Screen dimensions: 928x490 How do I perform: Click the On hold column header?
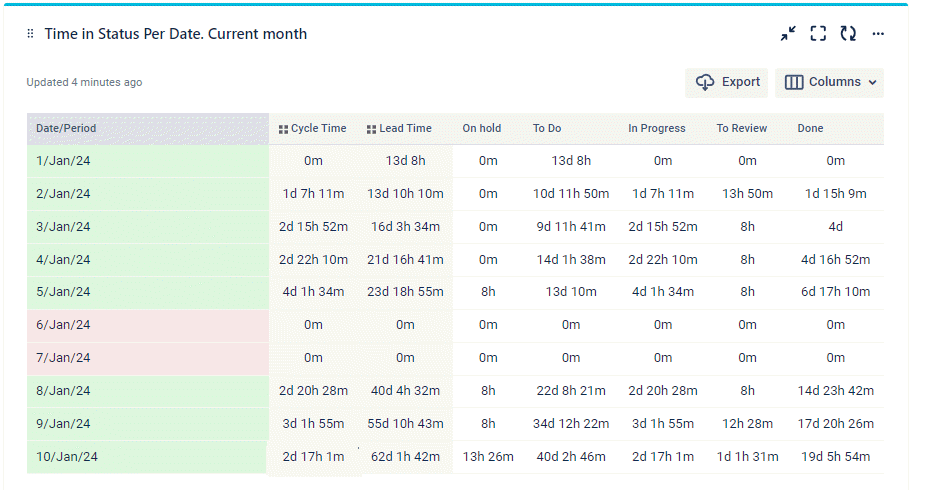(x=481, y=128)
